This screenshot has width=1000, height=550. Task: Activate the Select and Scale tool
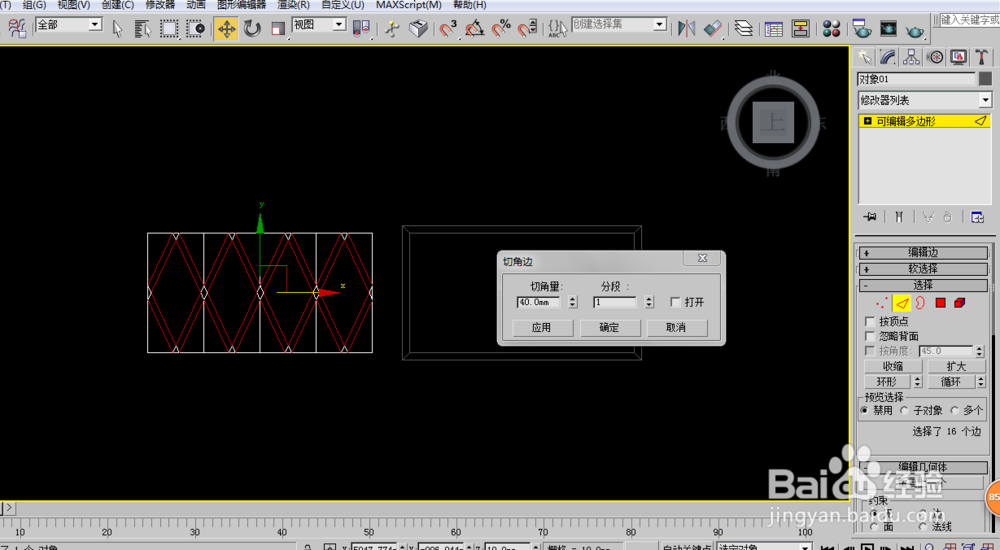click(x=277, y=29)
